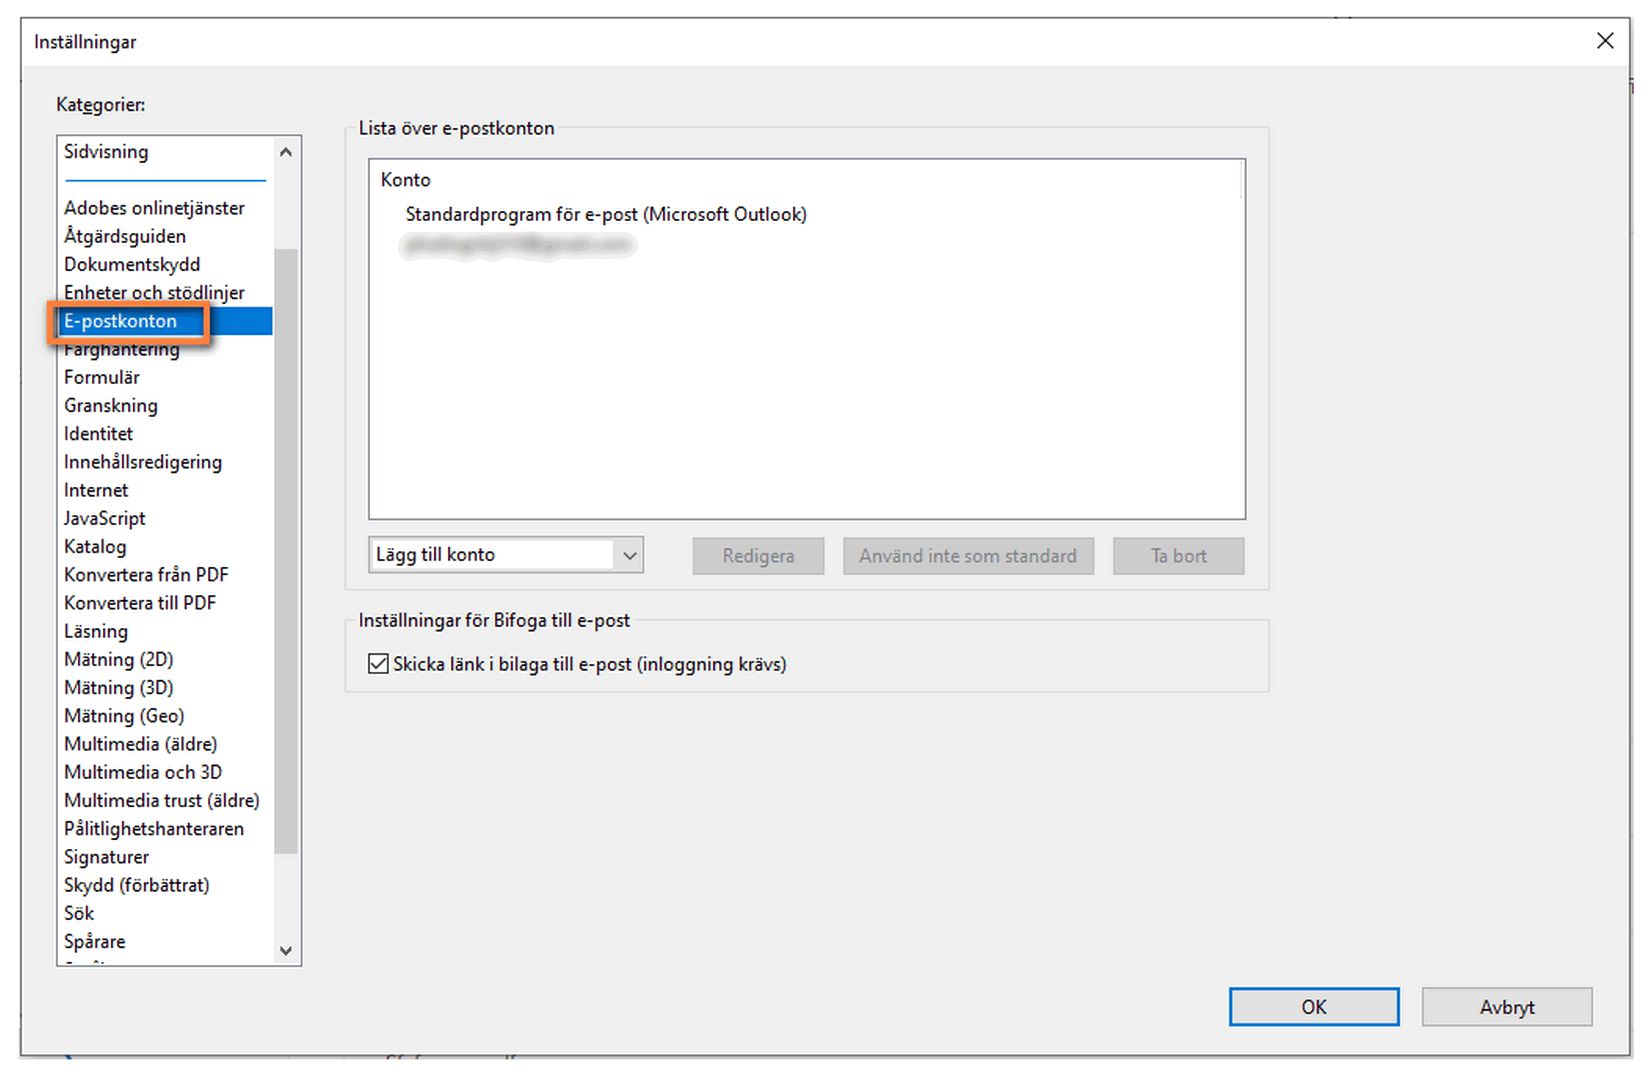The width and height of the screenshot is (1646, 1070).
Task: Close the Inställningar dialog
Action: point(1605,41)
